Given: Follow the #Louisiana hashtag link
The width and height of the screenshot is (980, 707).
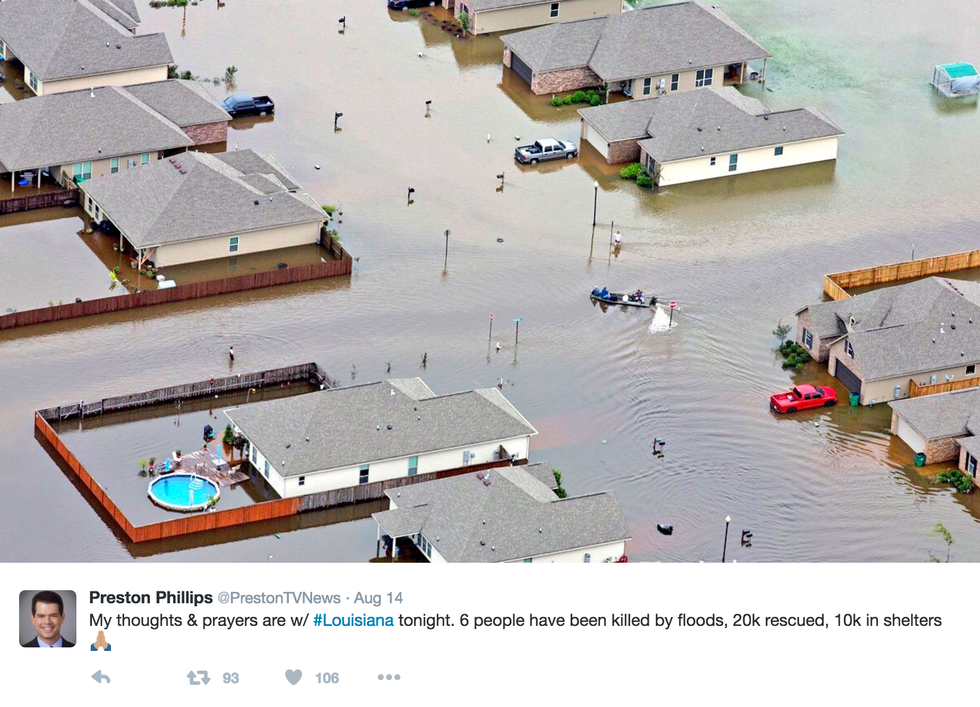Looking at the screenshot, I should pos(353,620).
